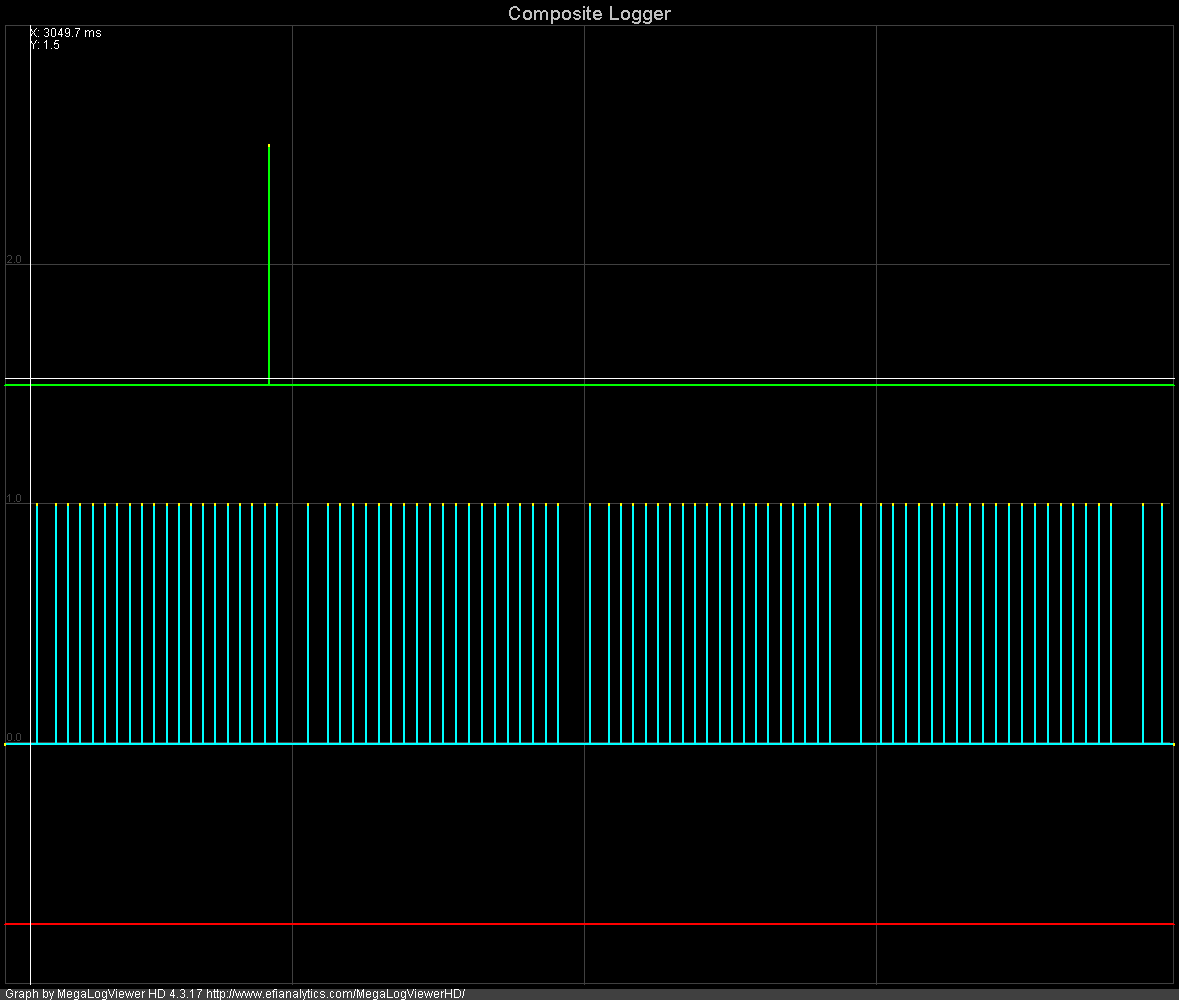1179x1000 pixels.
Task: Click the first cyan pulse after the cursor
Action: point(37,620)
